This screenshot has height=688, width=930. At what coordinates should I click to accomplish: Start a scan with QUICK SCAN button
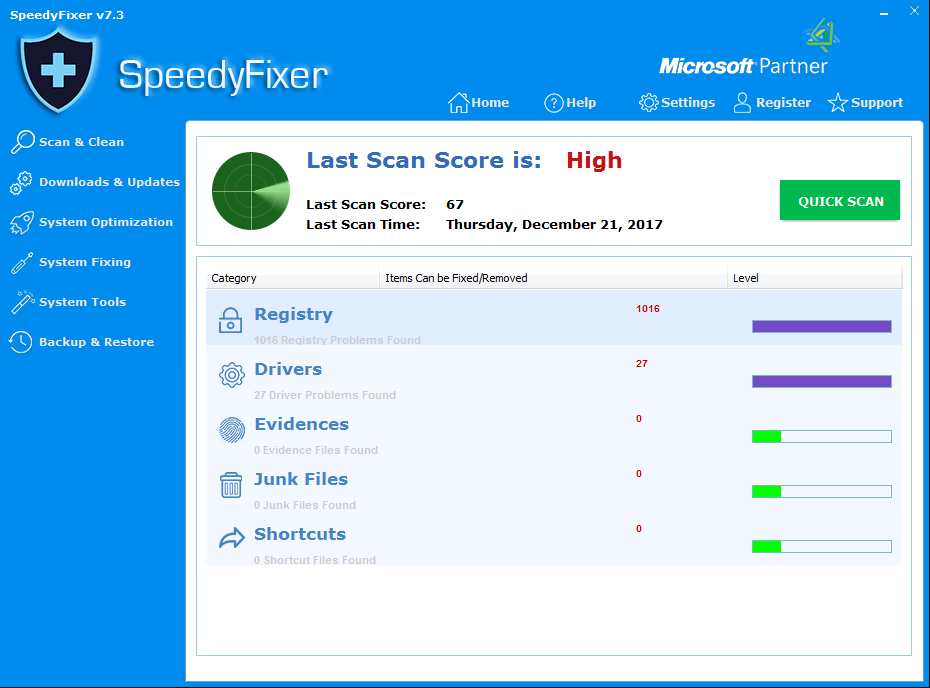point(840,201)
